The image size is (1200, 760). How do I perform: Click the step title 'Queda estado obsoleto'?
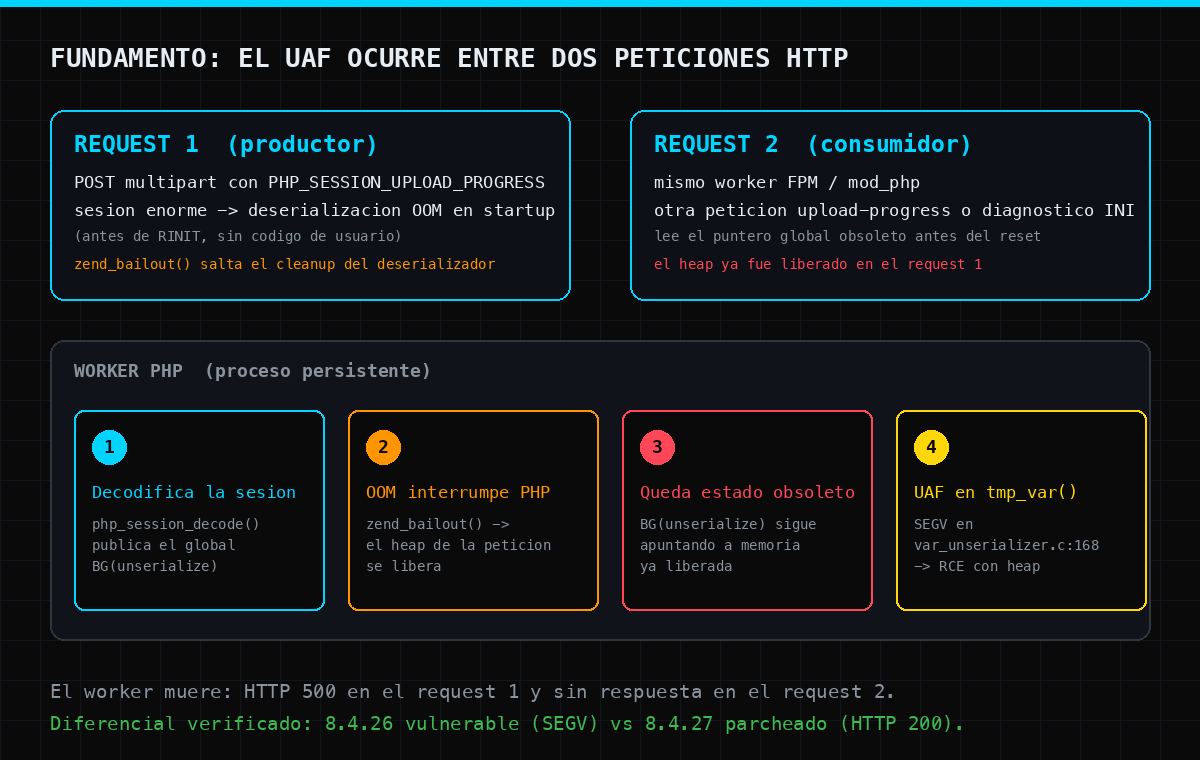747,493
